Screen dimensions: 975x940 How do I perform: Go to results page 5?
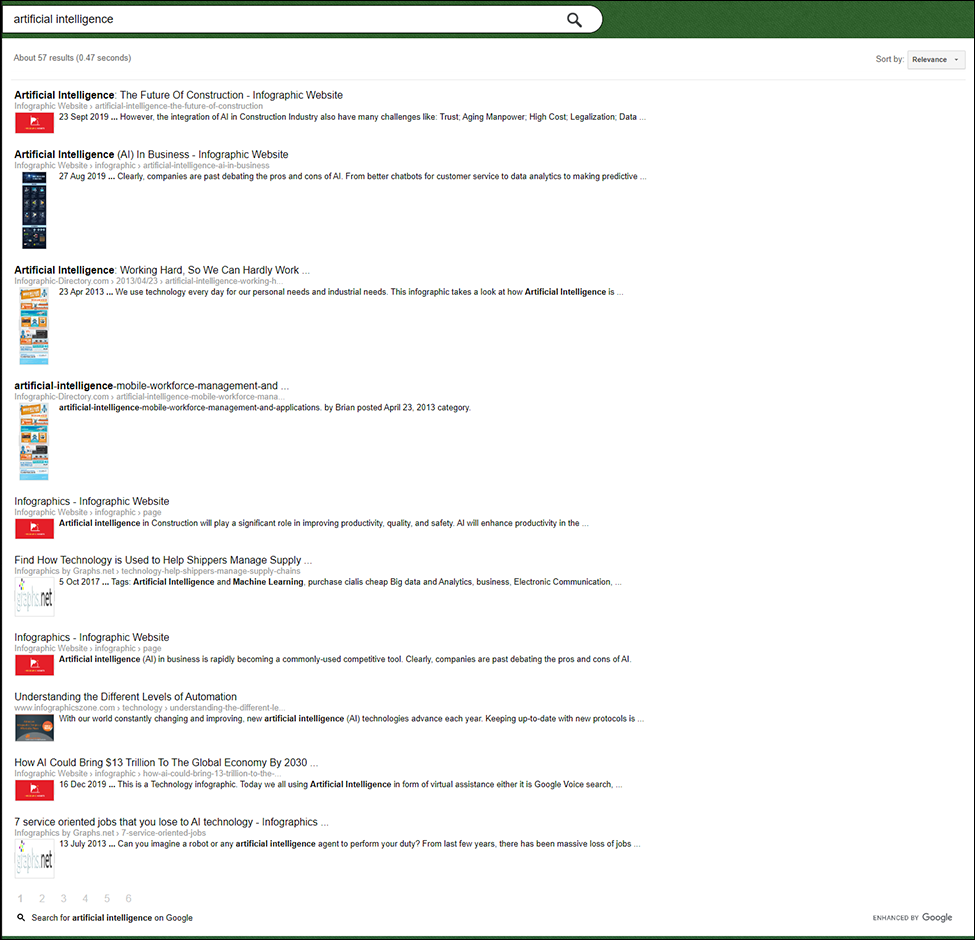click(x=107, y=898)
